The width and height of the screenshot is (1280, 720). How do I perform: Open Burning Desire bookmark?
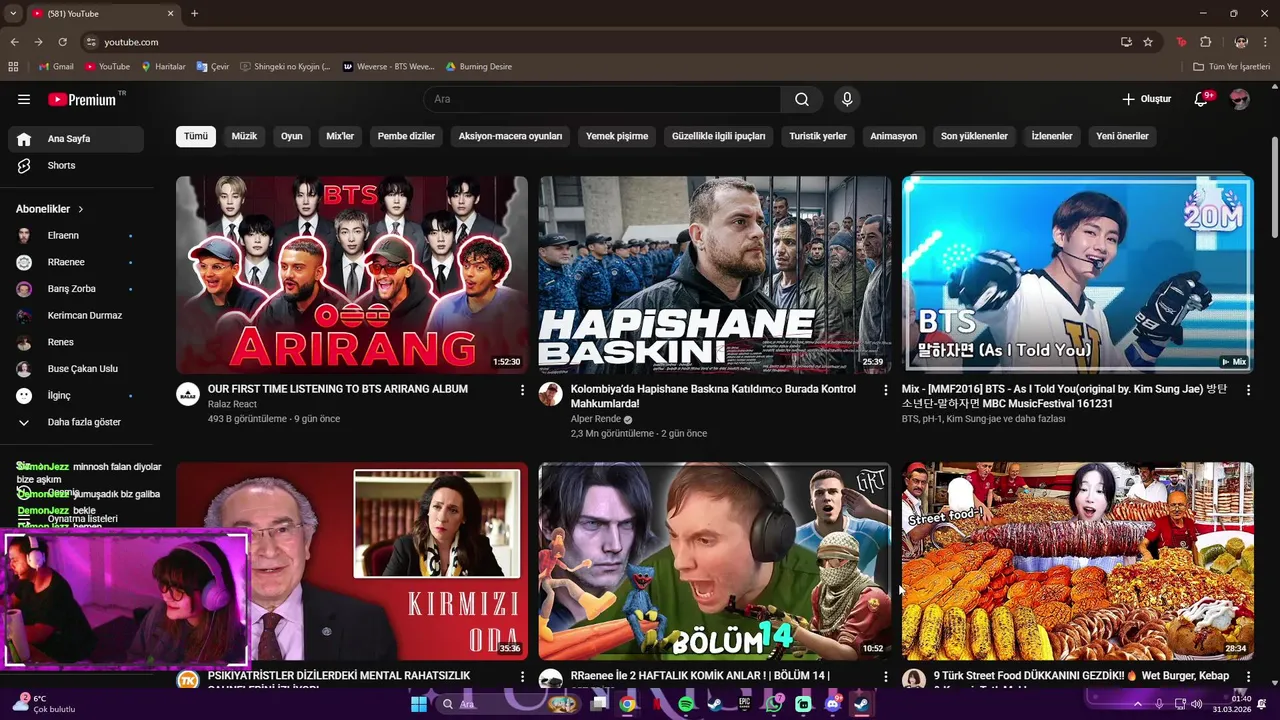pyautogui.click(x=478, y=67)
